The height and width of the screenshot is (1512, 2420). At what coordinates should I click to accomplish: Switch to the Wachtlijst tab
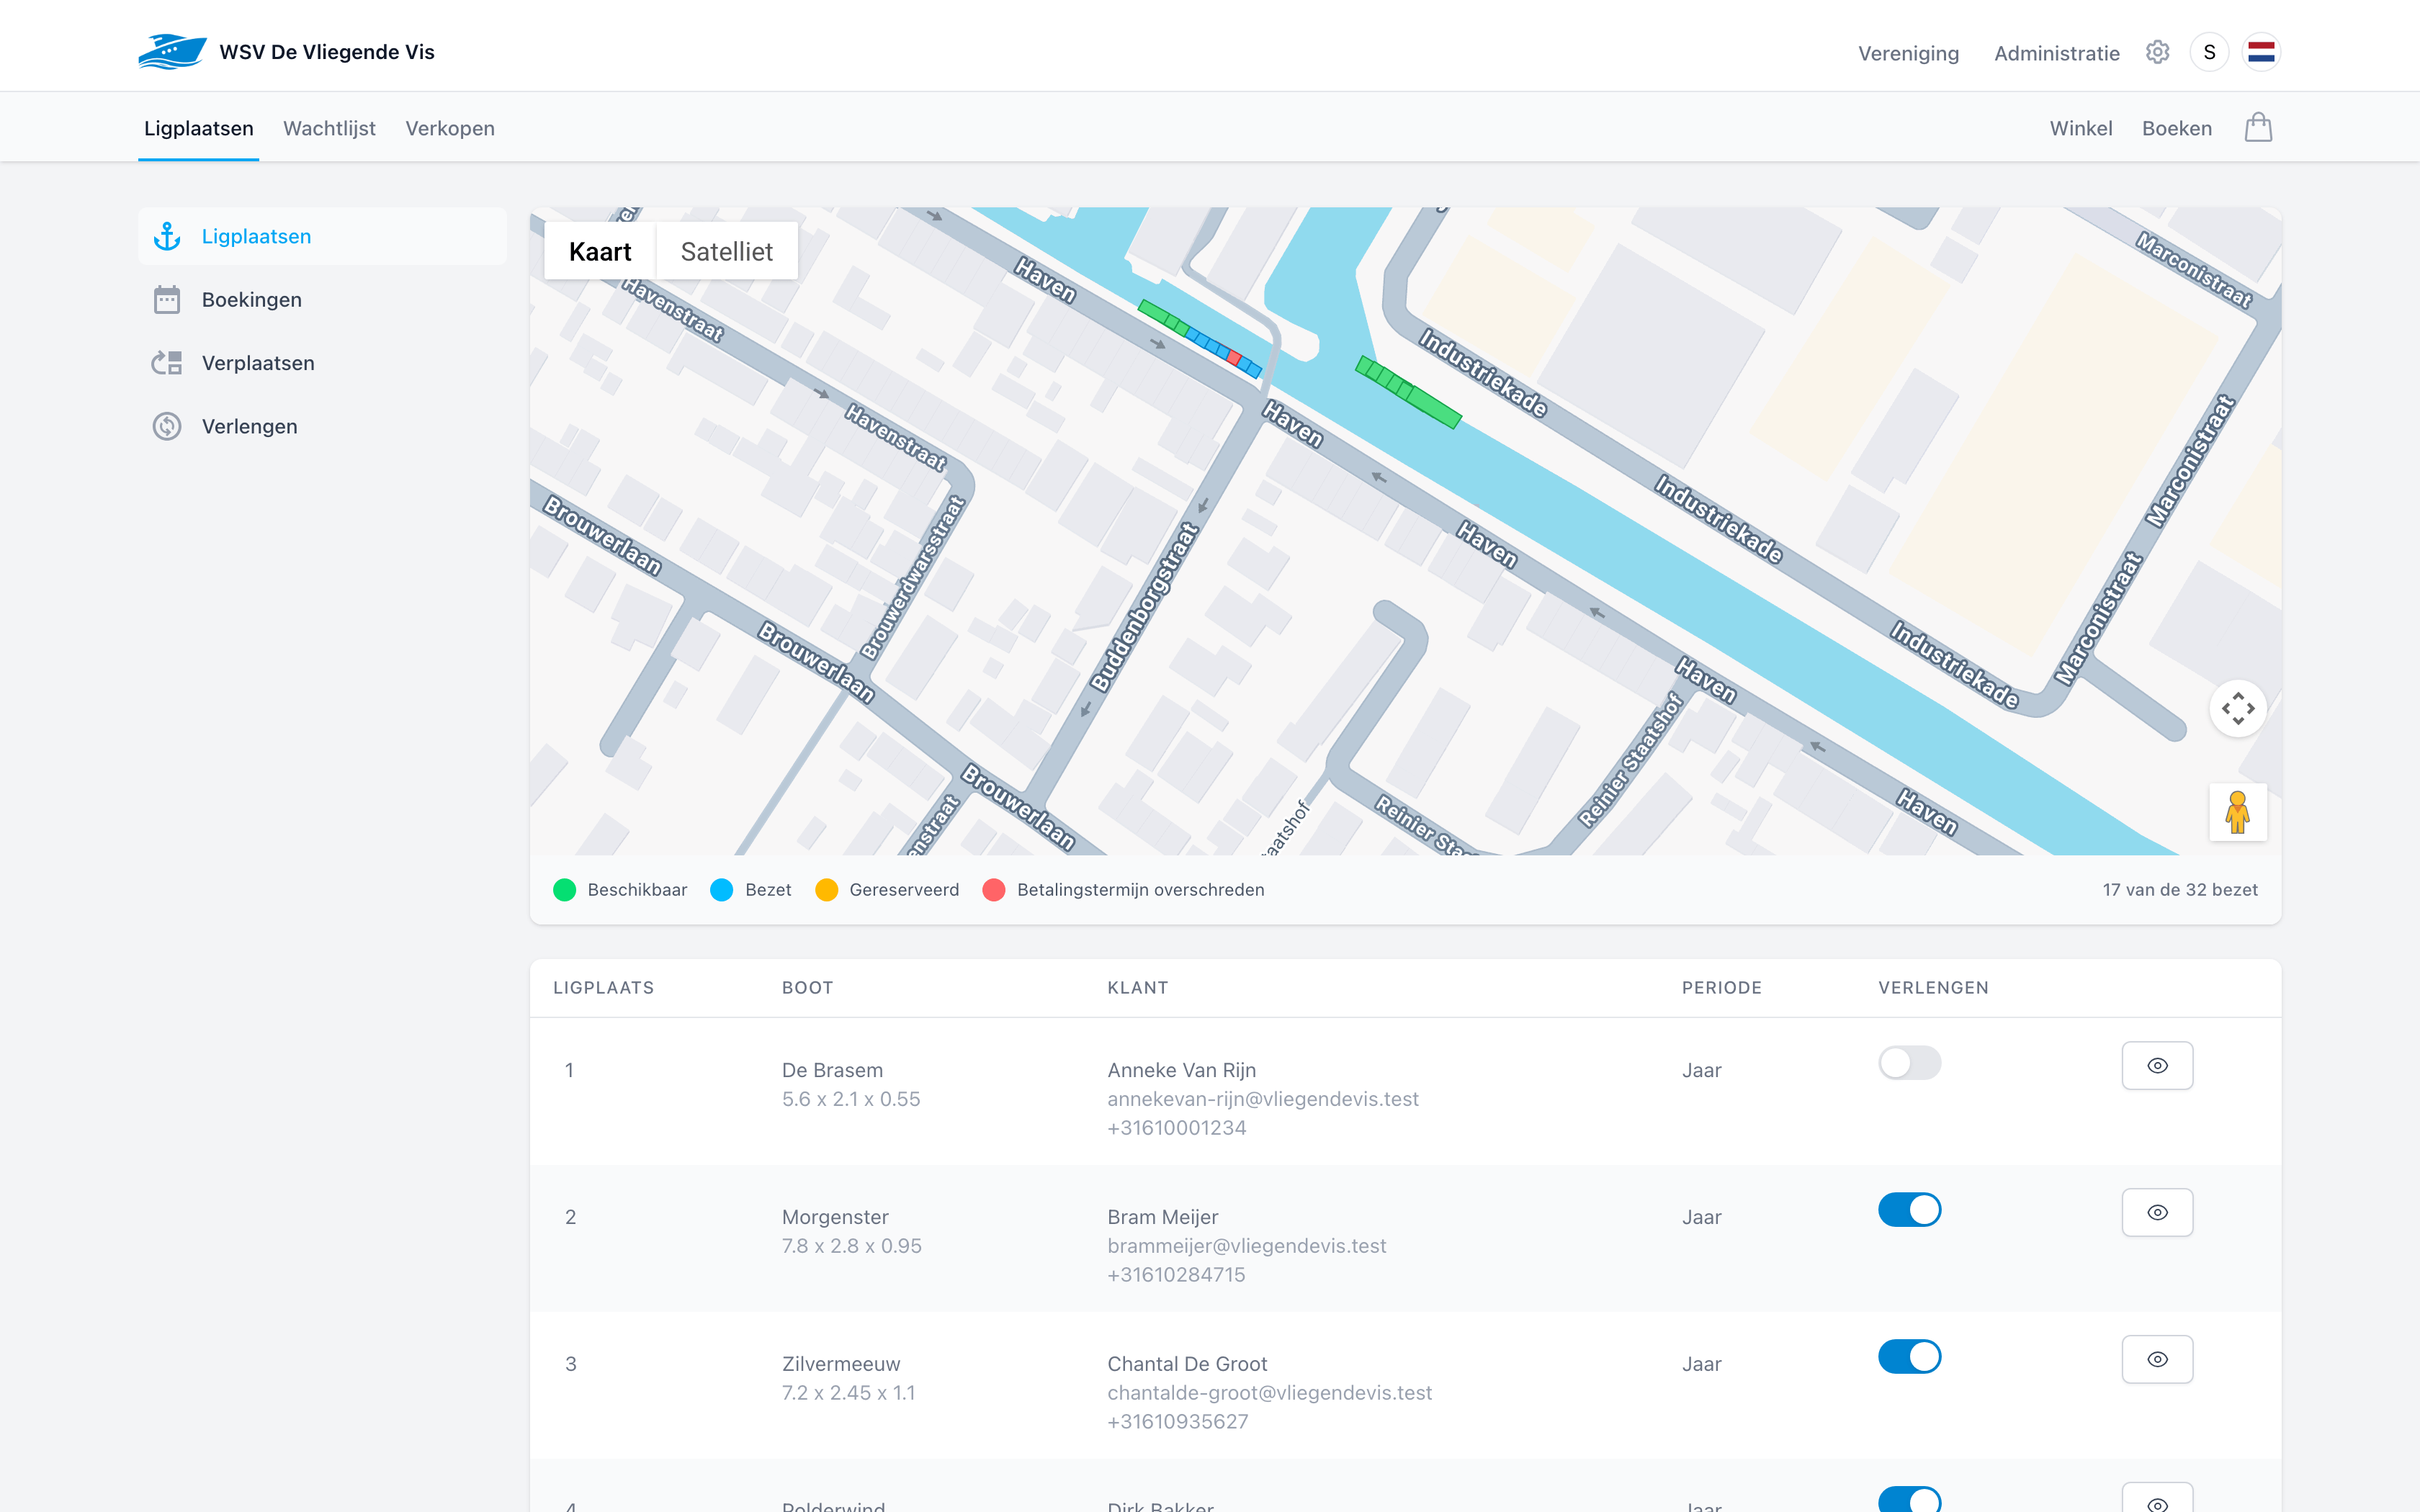[x=329, y=128]
